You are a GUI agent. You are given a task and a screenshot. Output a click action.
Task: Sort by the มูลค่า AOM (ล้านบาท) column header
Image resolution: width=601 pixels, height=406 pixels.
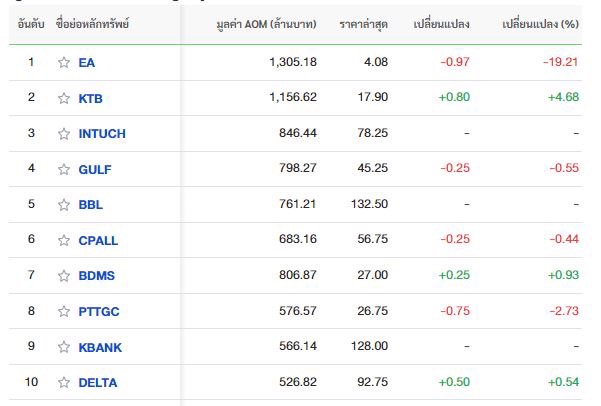tap(266, 25)
